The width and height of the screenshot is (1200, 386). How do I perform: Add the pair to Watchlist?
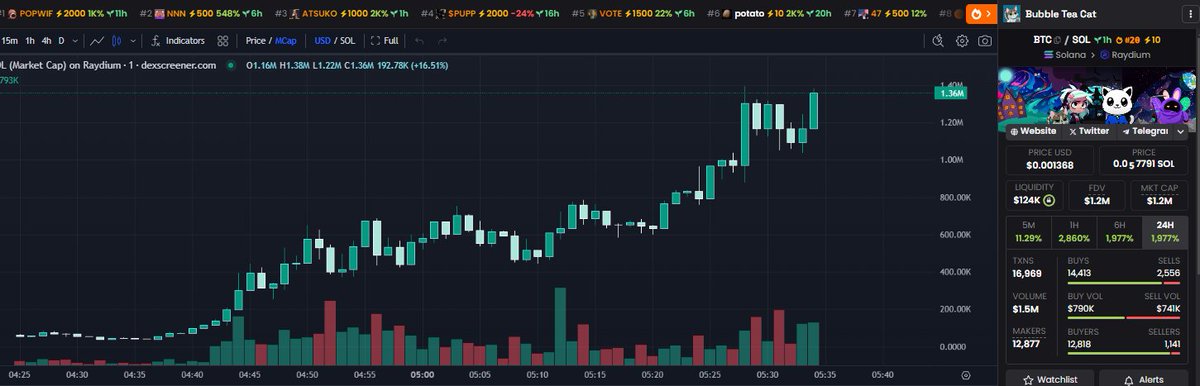1050,378
